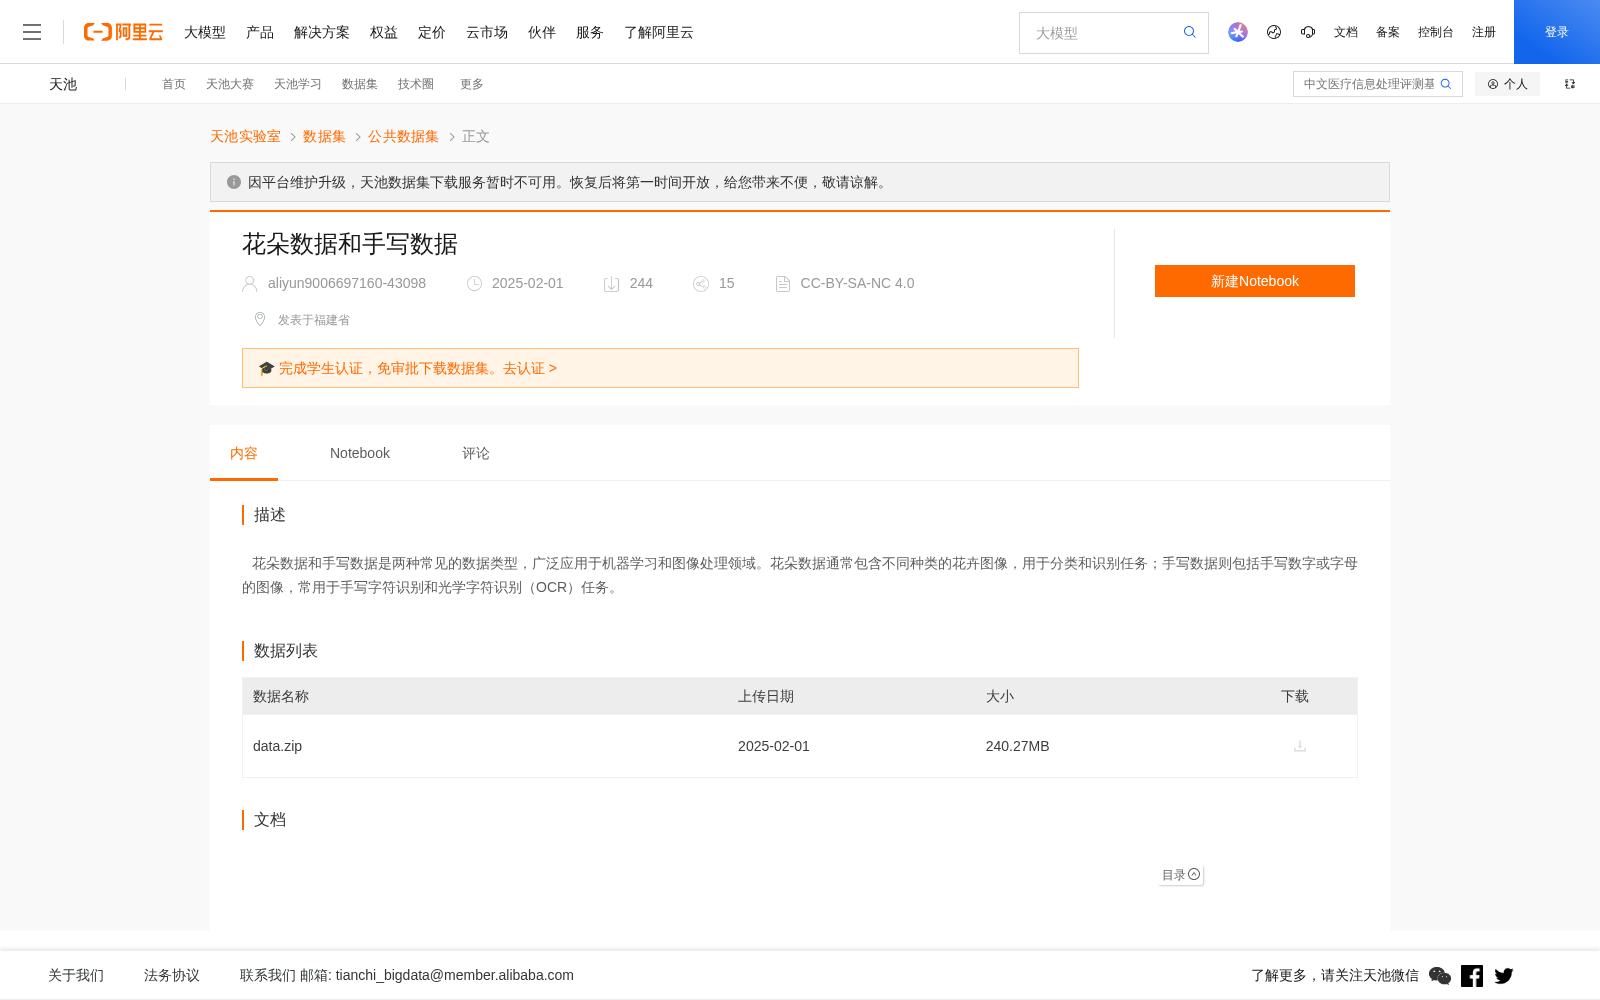
Task: Click the Alibaba Cloud logo
Action: click(123, 32)
